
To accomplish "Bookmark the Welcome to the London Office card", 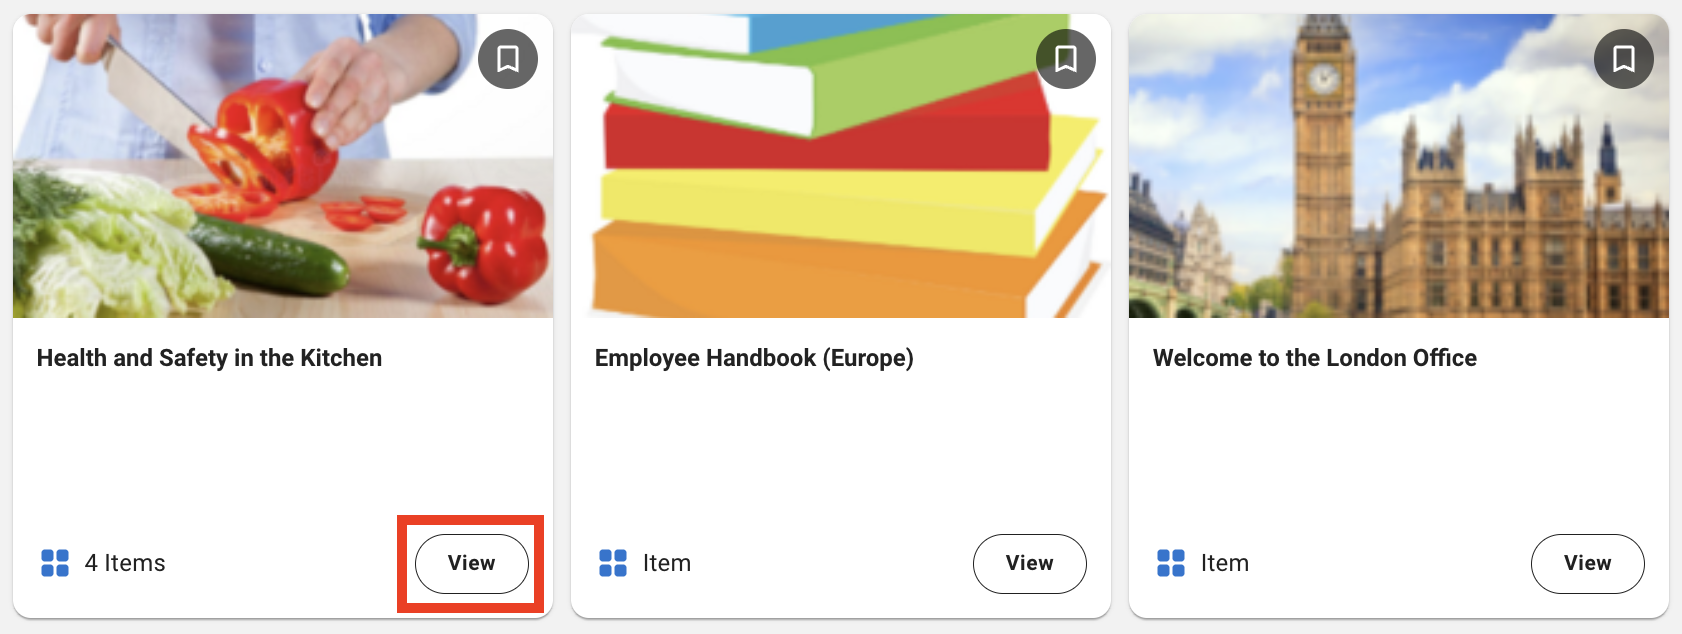I will 1624,59.
